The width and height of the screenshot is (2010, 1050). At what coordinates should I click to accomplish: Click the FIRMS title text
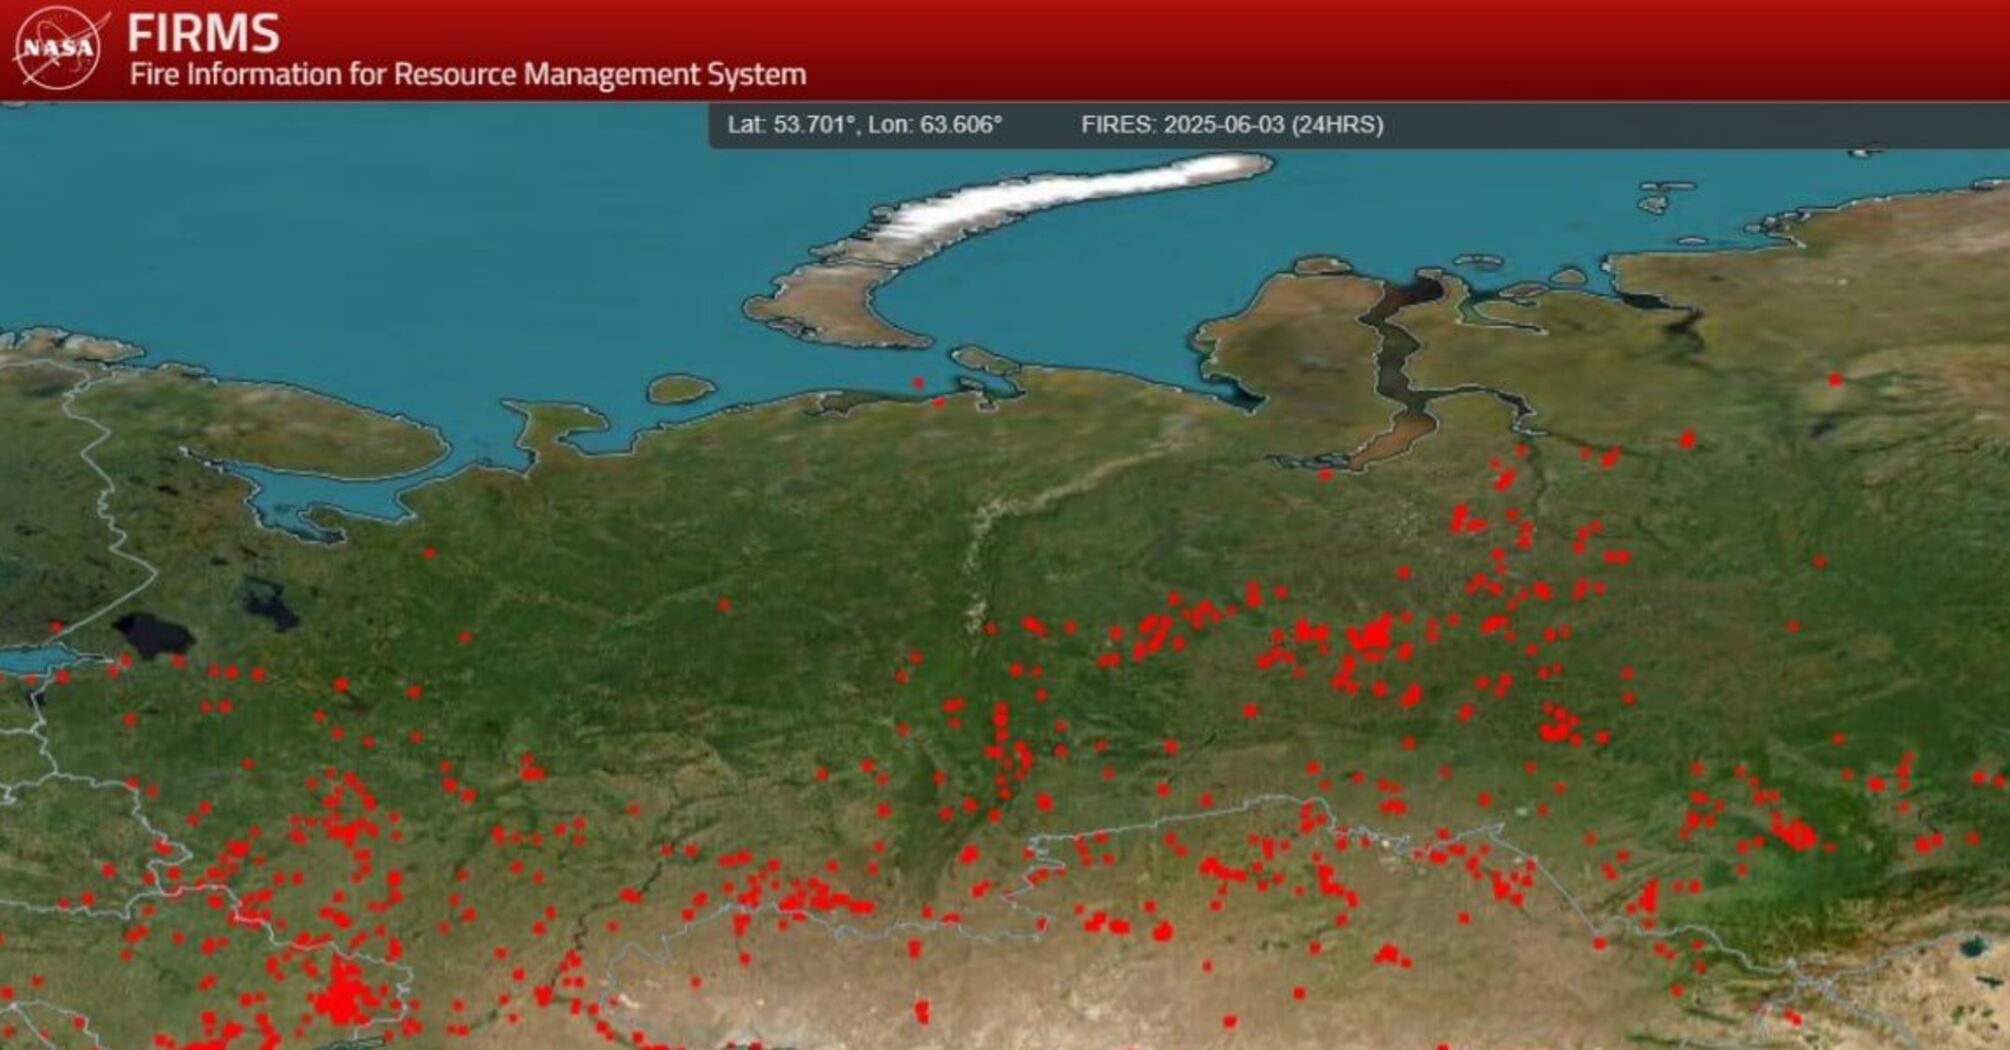203,33
